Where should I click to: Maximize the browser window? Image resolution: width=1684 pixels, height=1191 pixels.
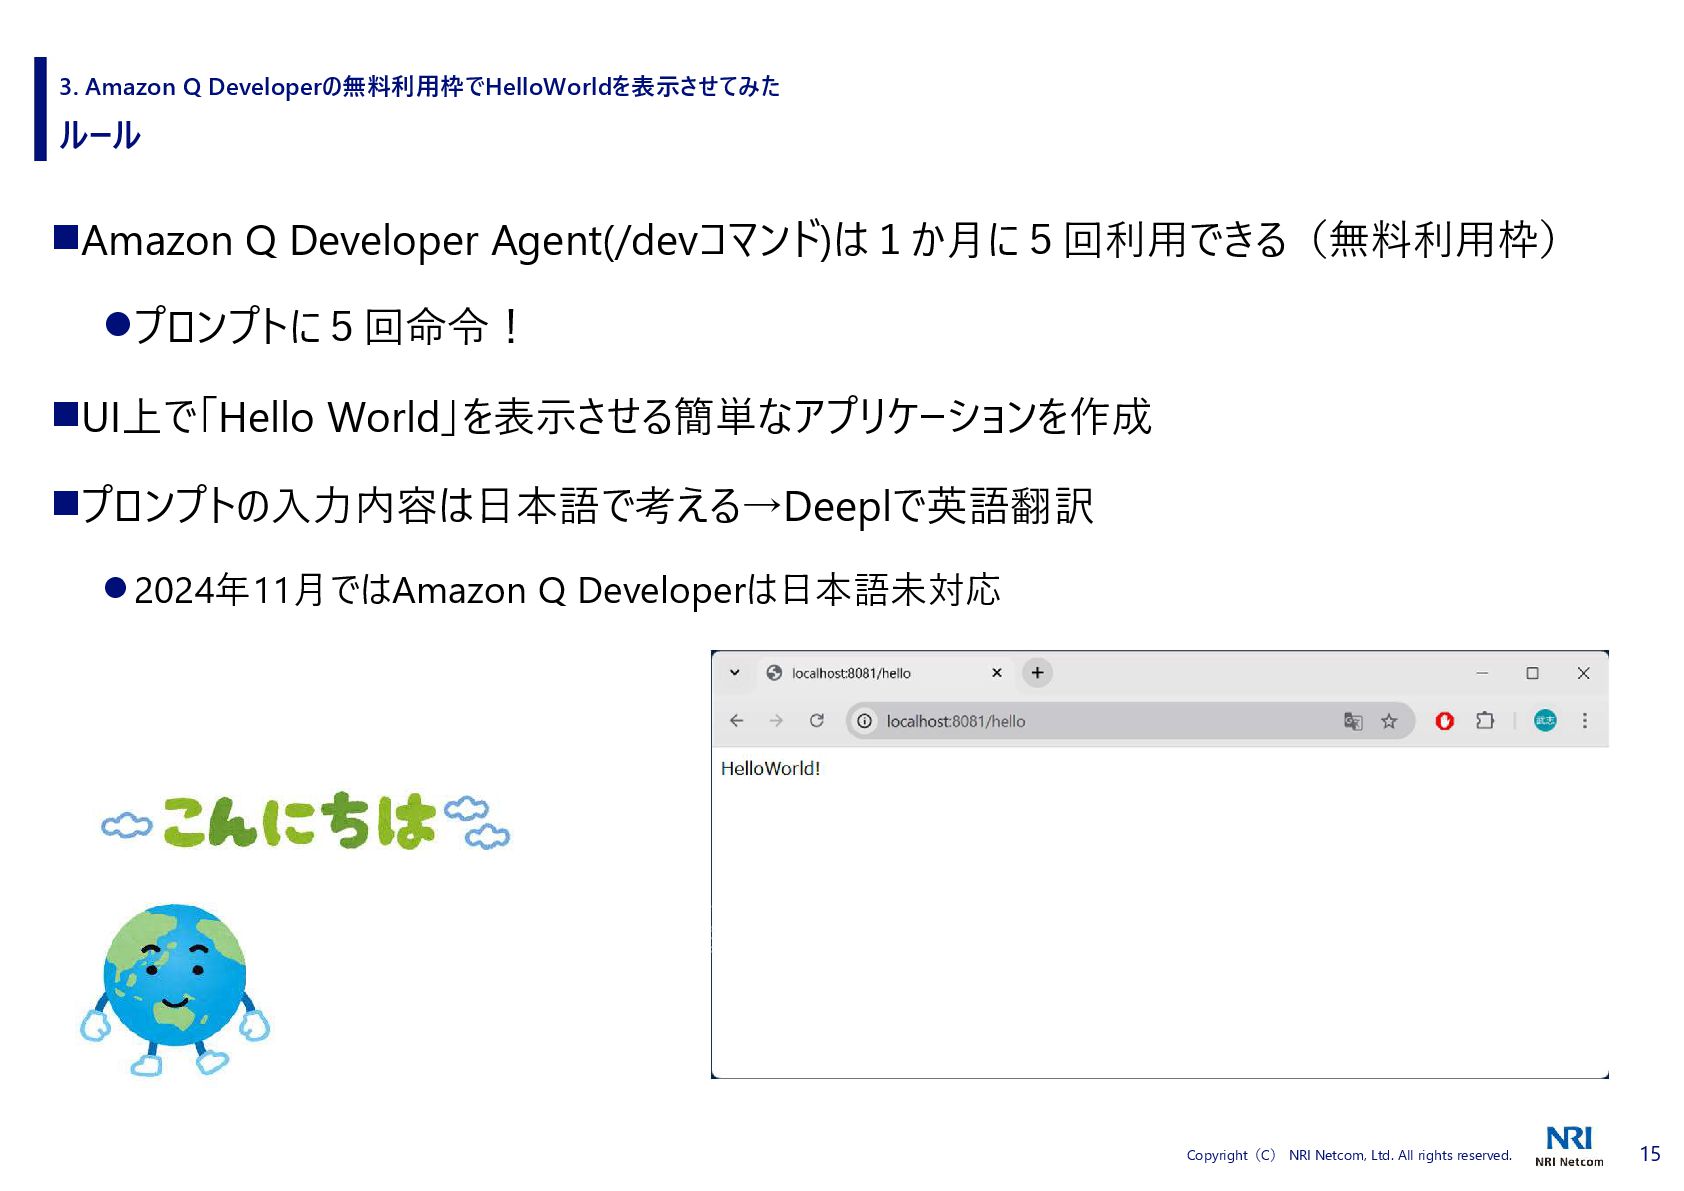pyautogui.click(x=1532, y=673)
